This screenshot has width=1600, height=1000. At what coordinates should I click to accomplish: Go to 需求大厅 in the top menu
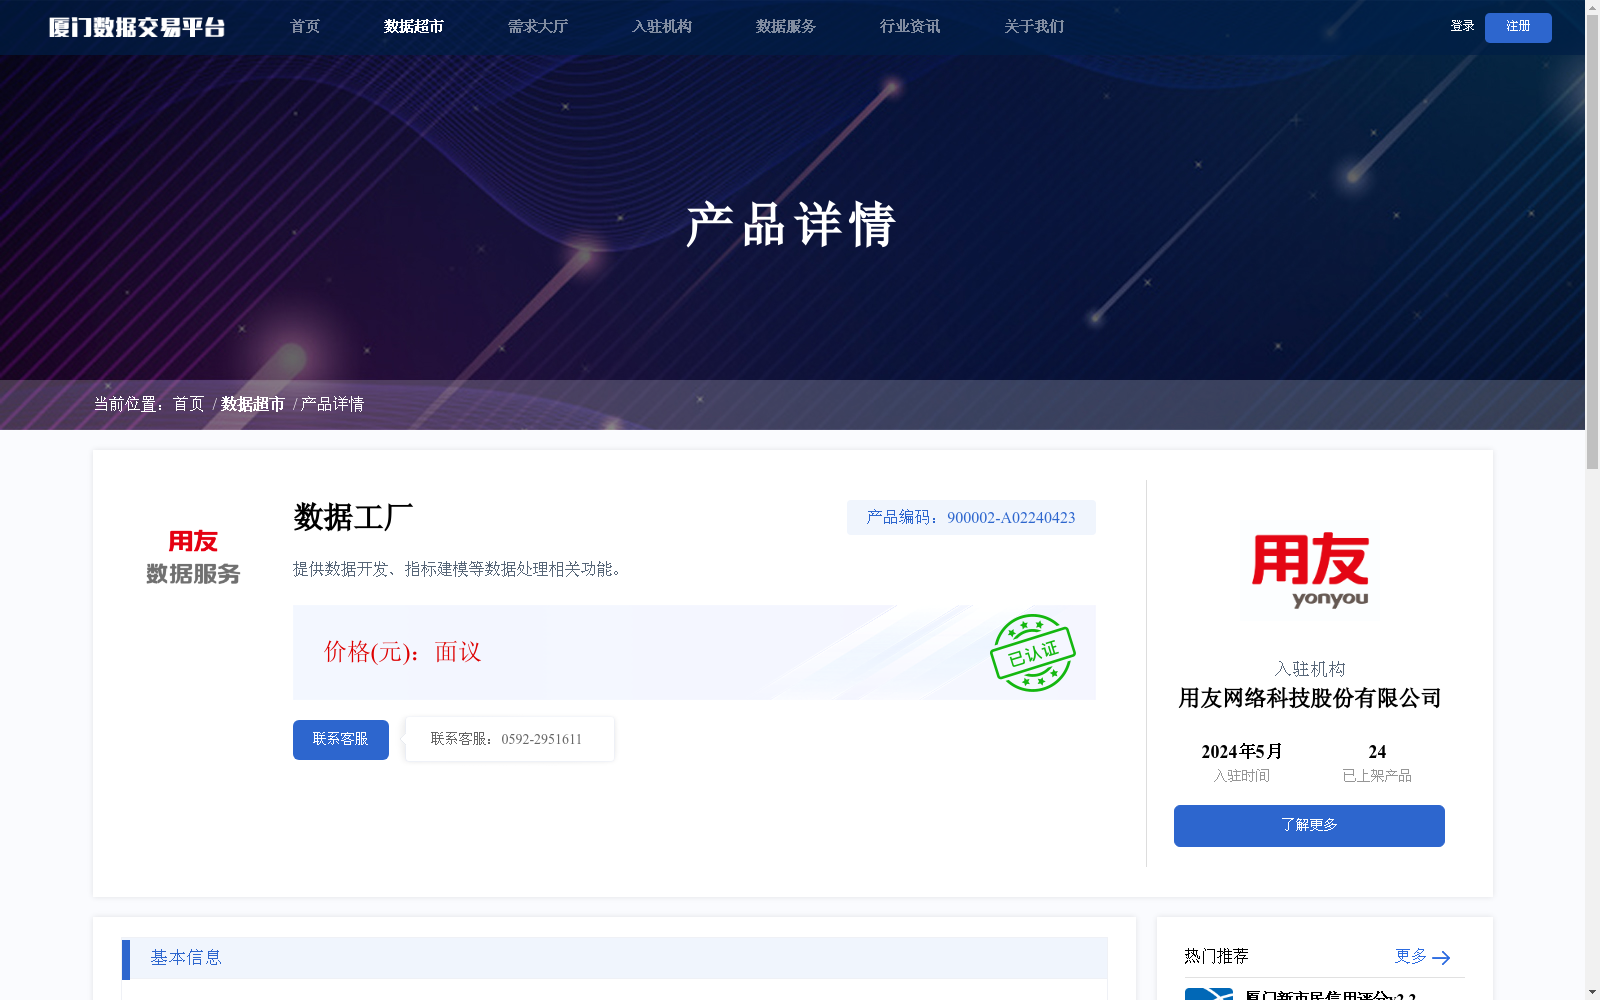click(x=538, y=27)
